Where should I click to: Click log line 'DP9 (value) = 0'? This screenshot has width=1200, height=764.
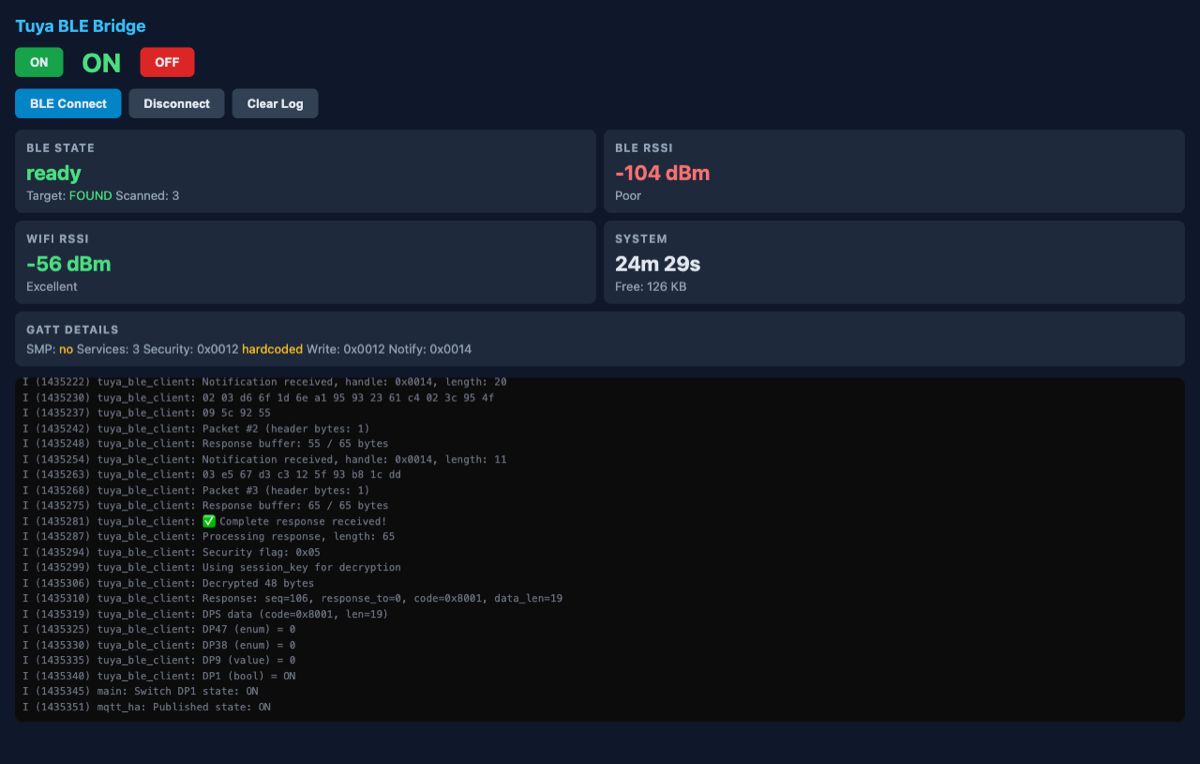coord(159,660)
